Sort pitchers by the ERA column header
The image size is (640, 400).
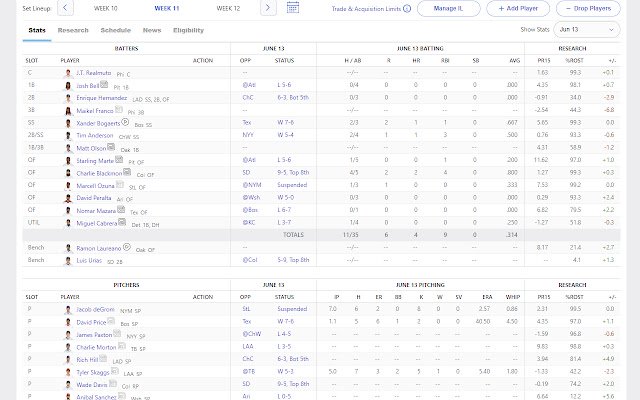(487, 297)
